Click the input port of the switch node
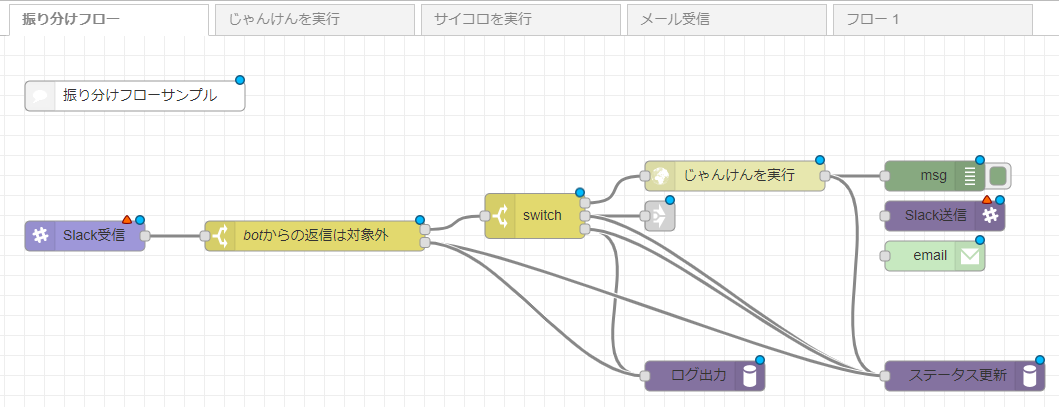The height and width of the screenshot is (407, 1059). point(485,216)
